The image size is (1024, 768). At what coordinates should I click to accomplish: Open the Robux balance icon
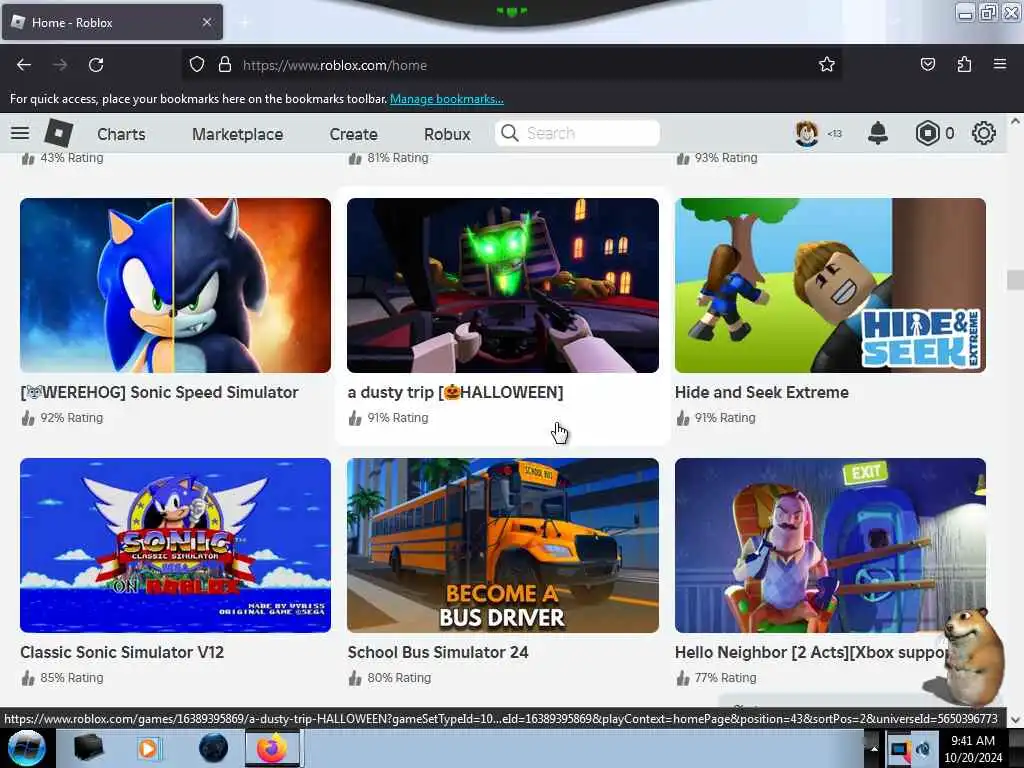927,133
